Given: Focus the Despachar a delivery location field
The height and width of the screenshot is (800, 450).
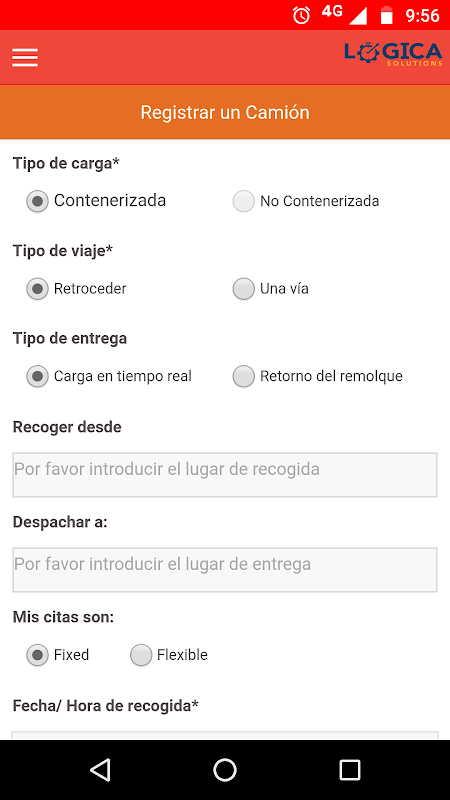Looking at the screenshot, I should [x=225, y=570].
